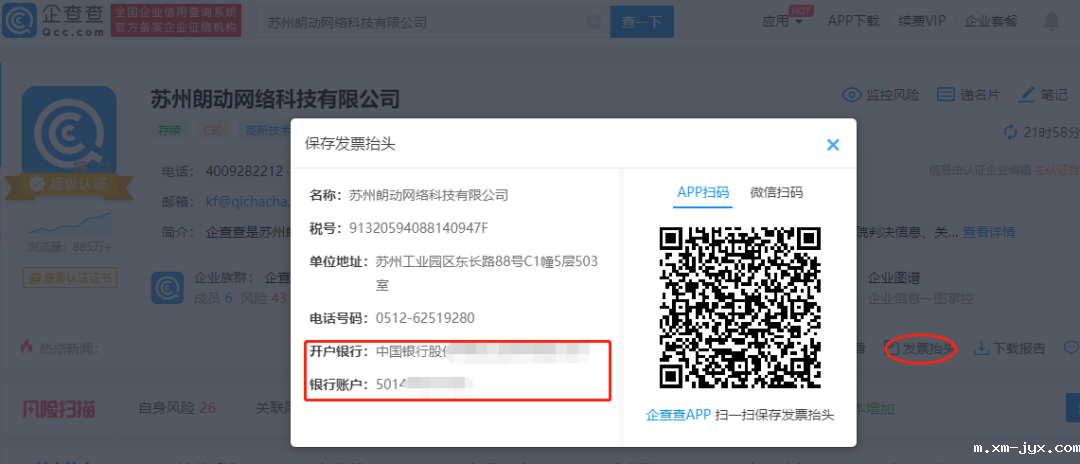Click the refresh icon beside 21时58分
The height and width of the screenshot is (464, 1080).
(1010, 132)
